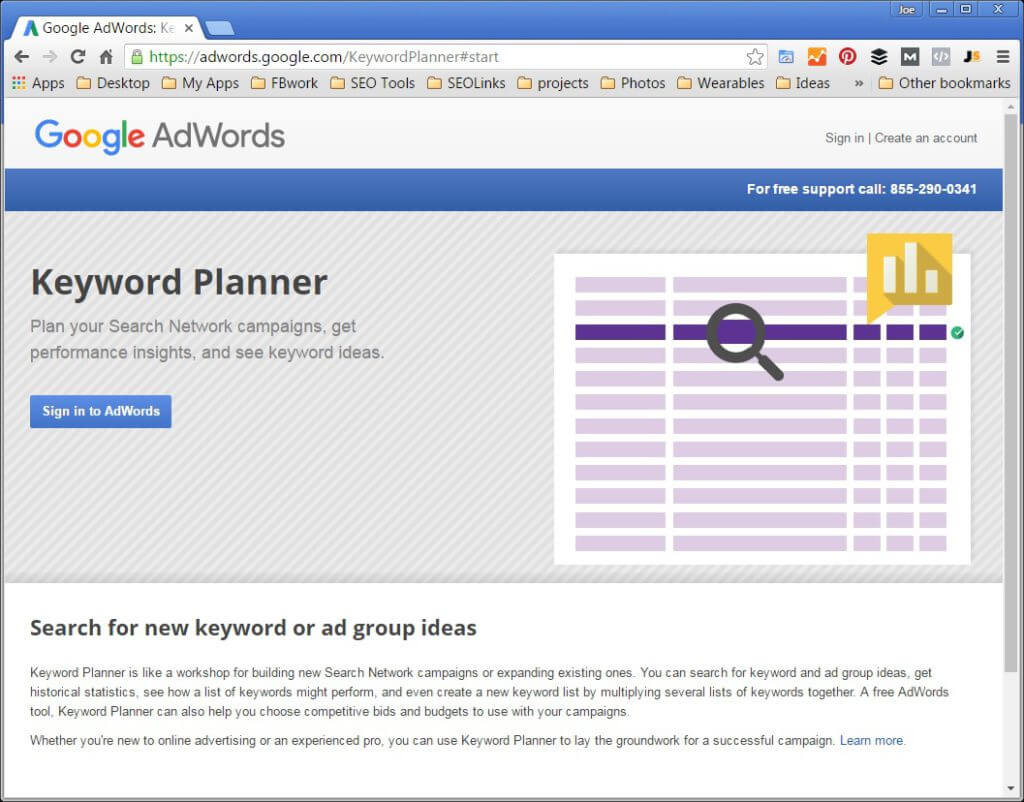The height and width of the screenshot is (802, 1024).
Task: Click the Keyword Planner heading
Action: coord(179,282)
